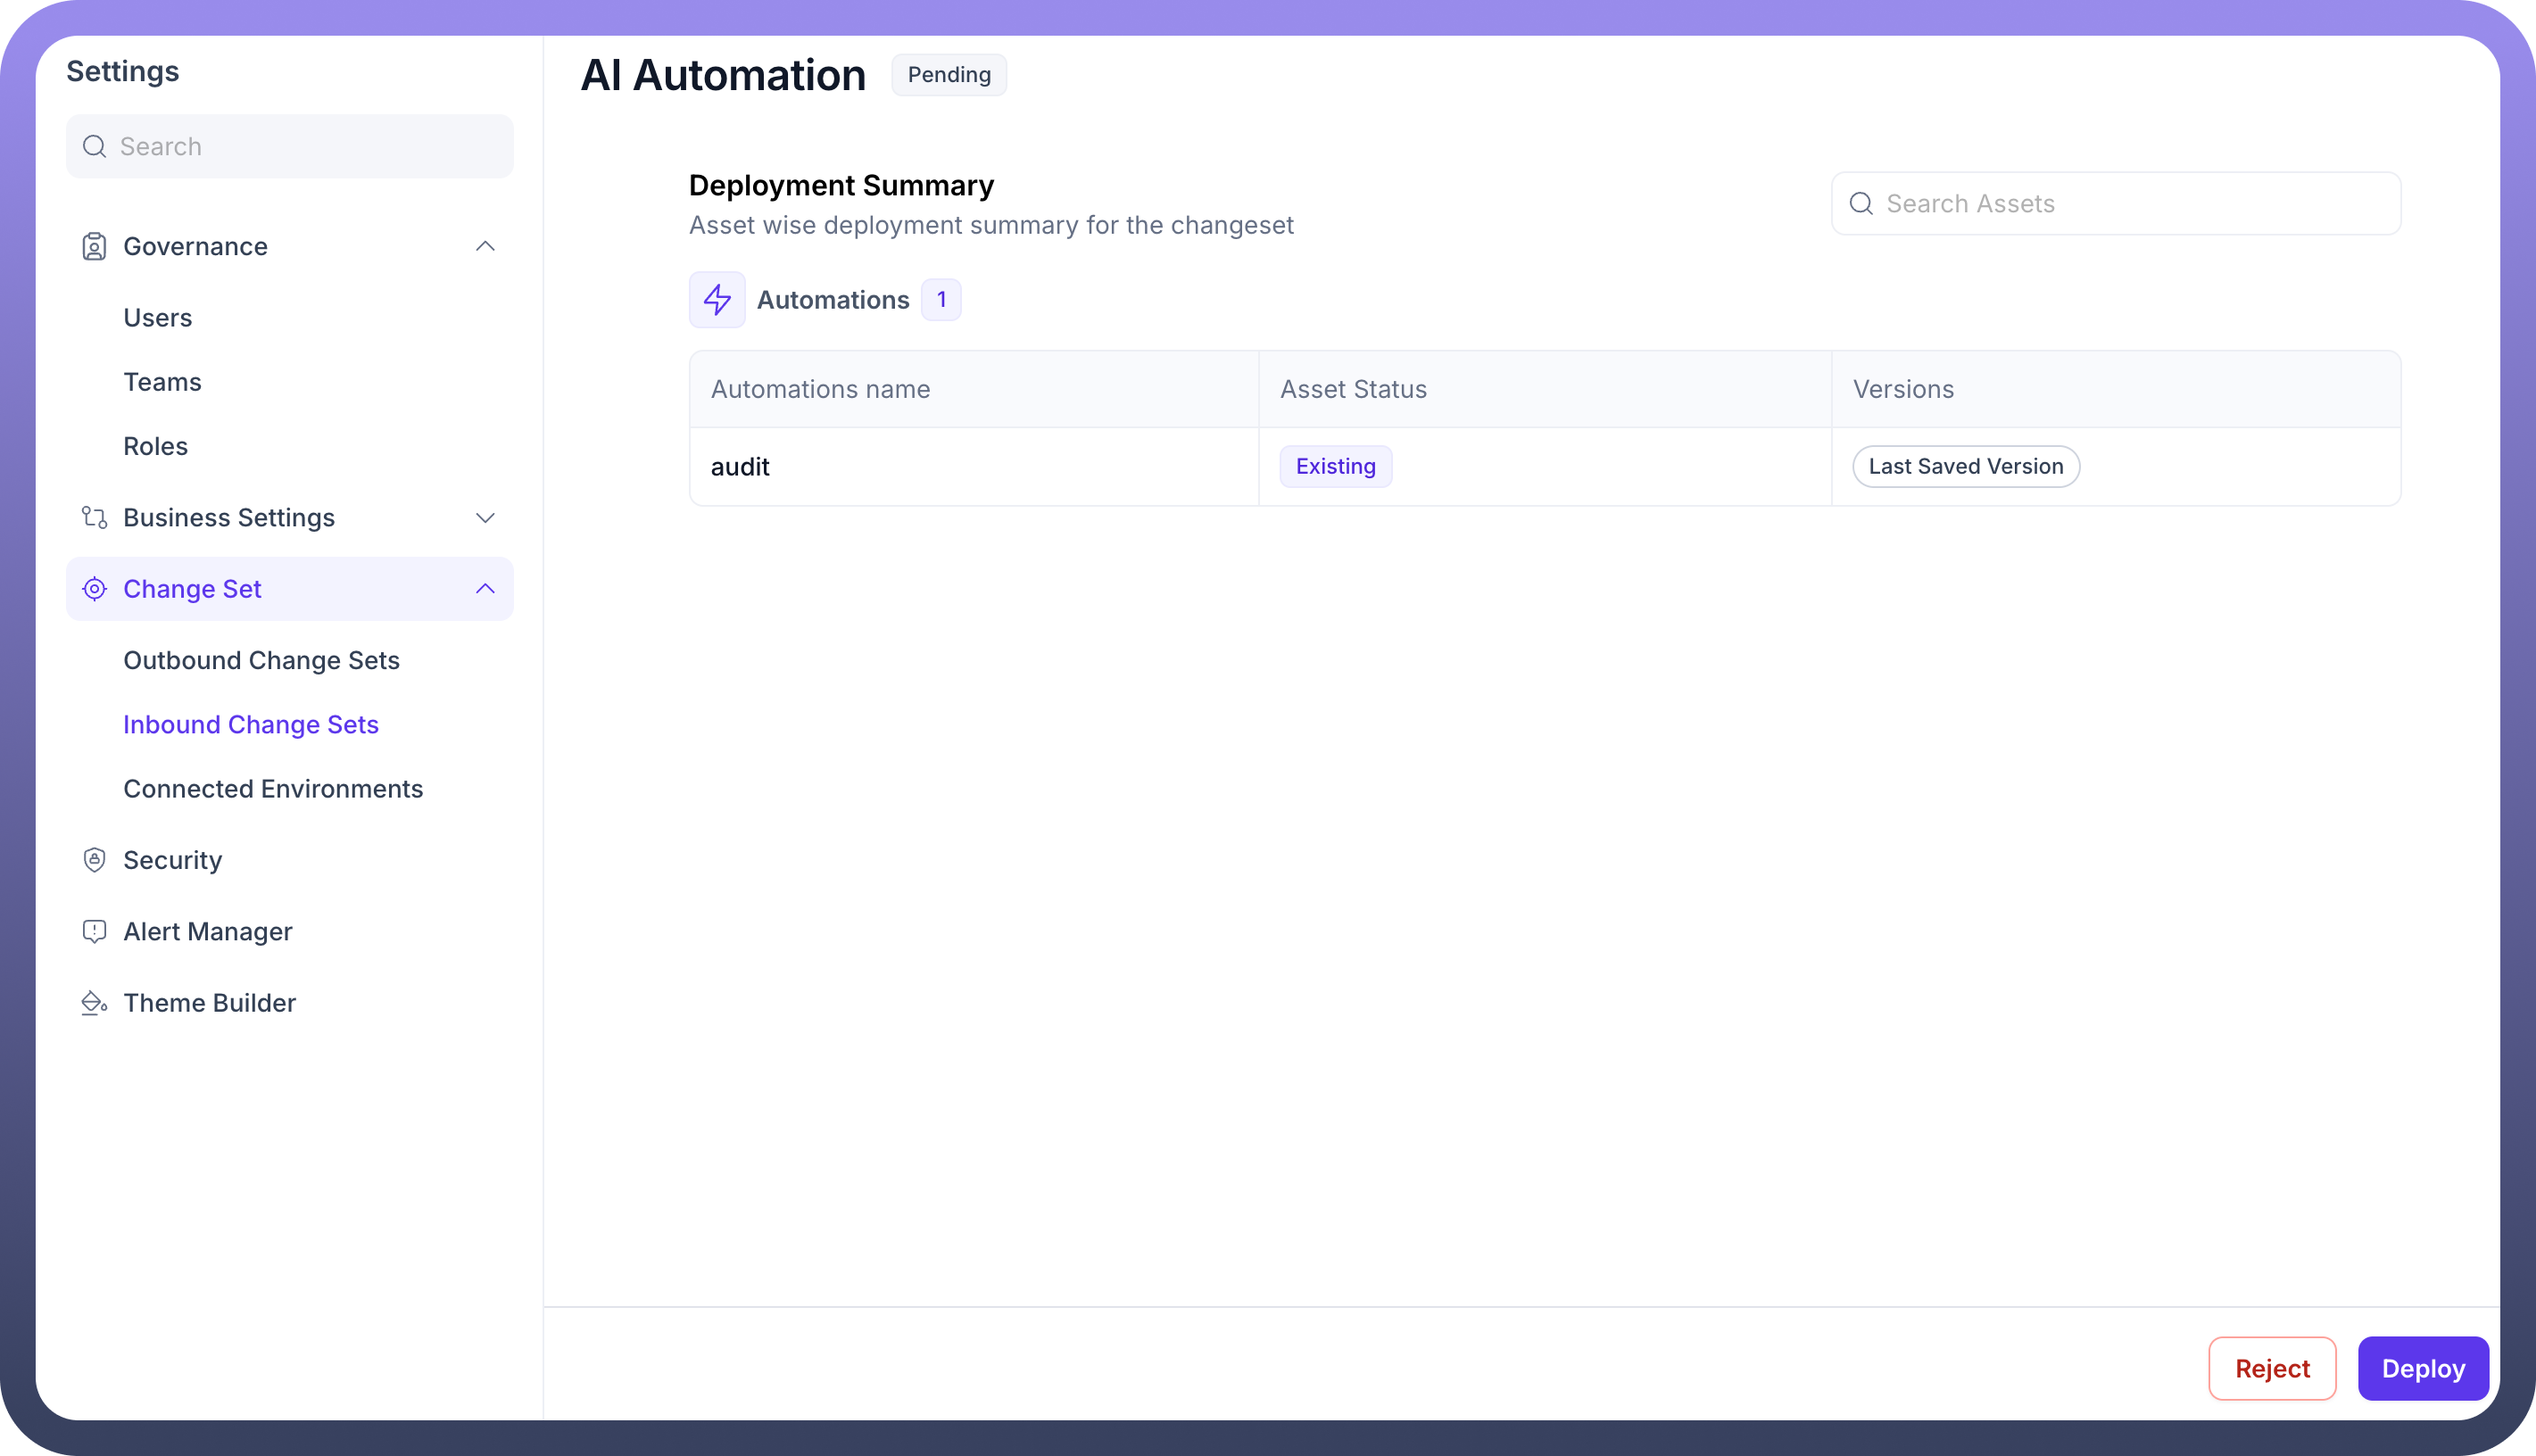Go to the Users settings
2536x1456 pixels.
pos(157,318)
